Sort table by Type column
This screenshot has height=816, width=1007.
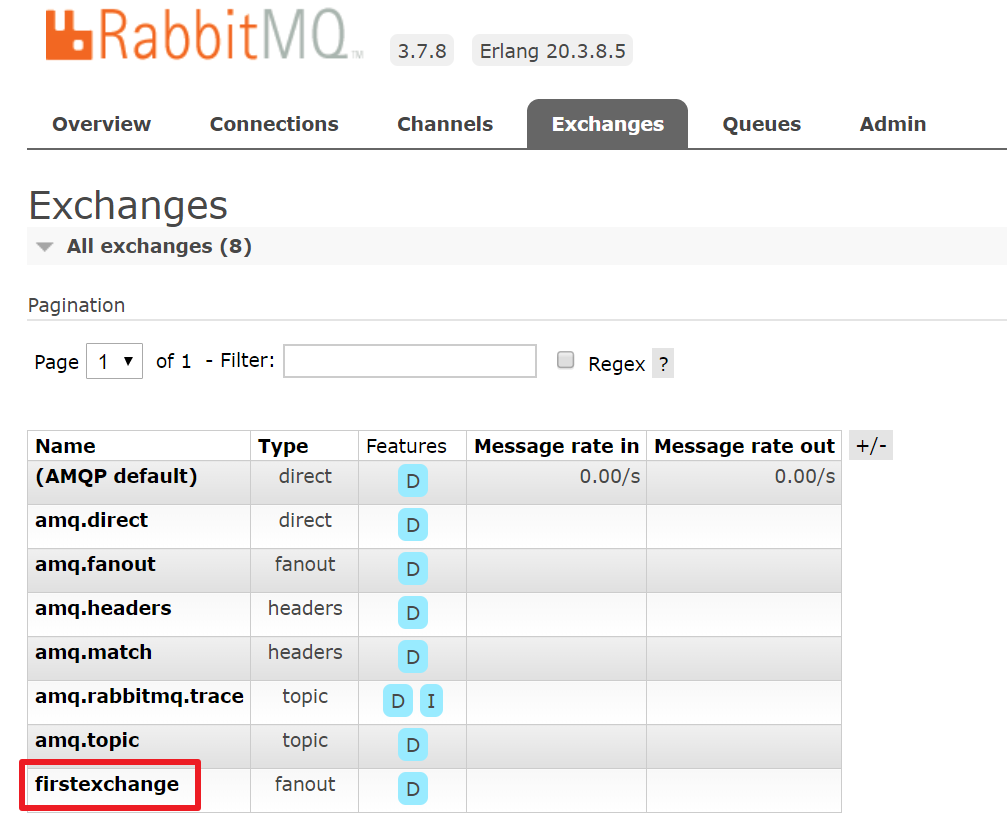pos(283,446)
